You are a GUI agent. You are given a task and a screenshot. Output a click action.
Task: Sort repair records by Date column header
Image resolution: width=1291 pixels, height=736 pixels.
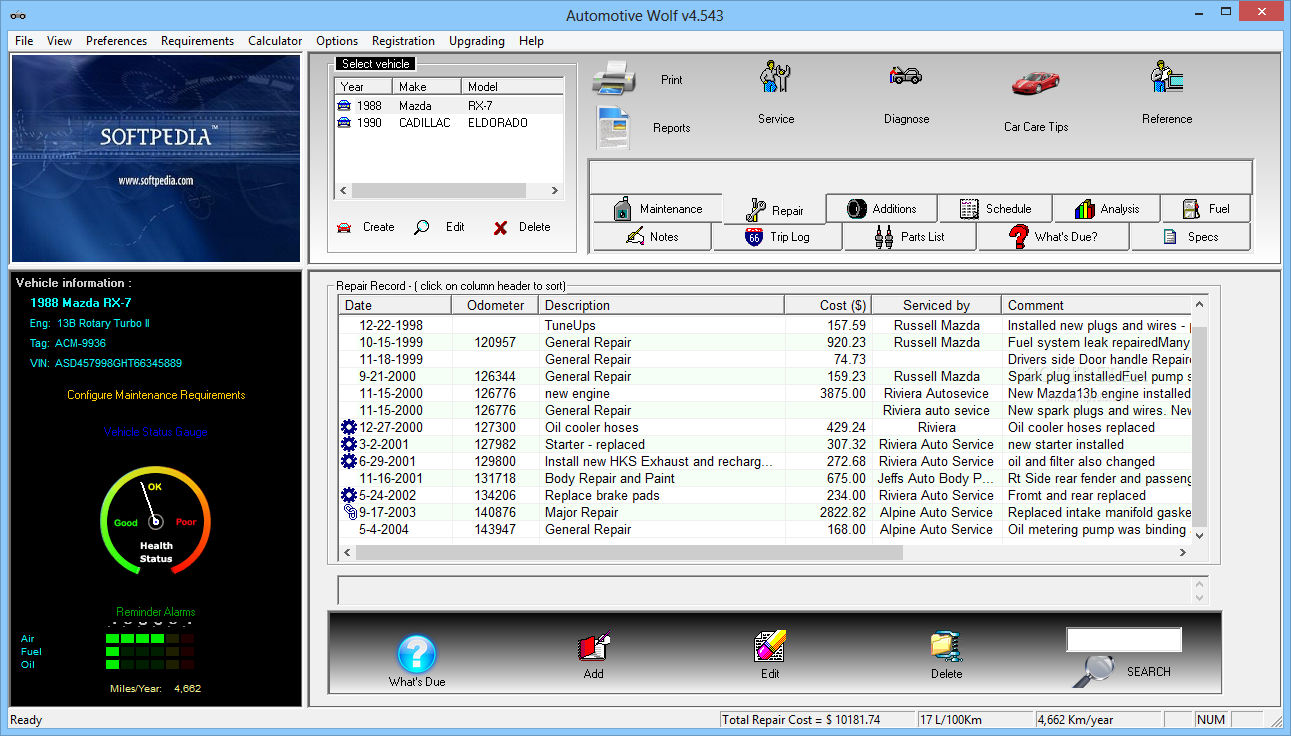point(395,305)
